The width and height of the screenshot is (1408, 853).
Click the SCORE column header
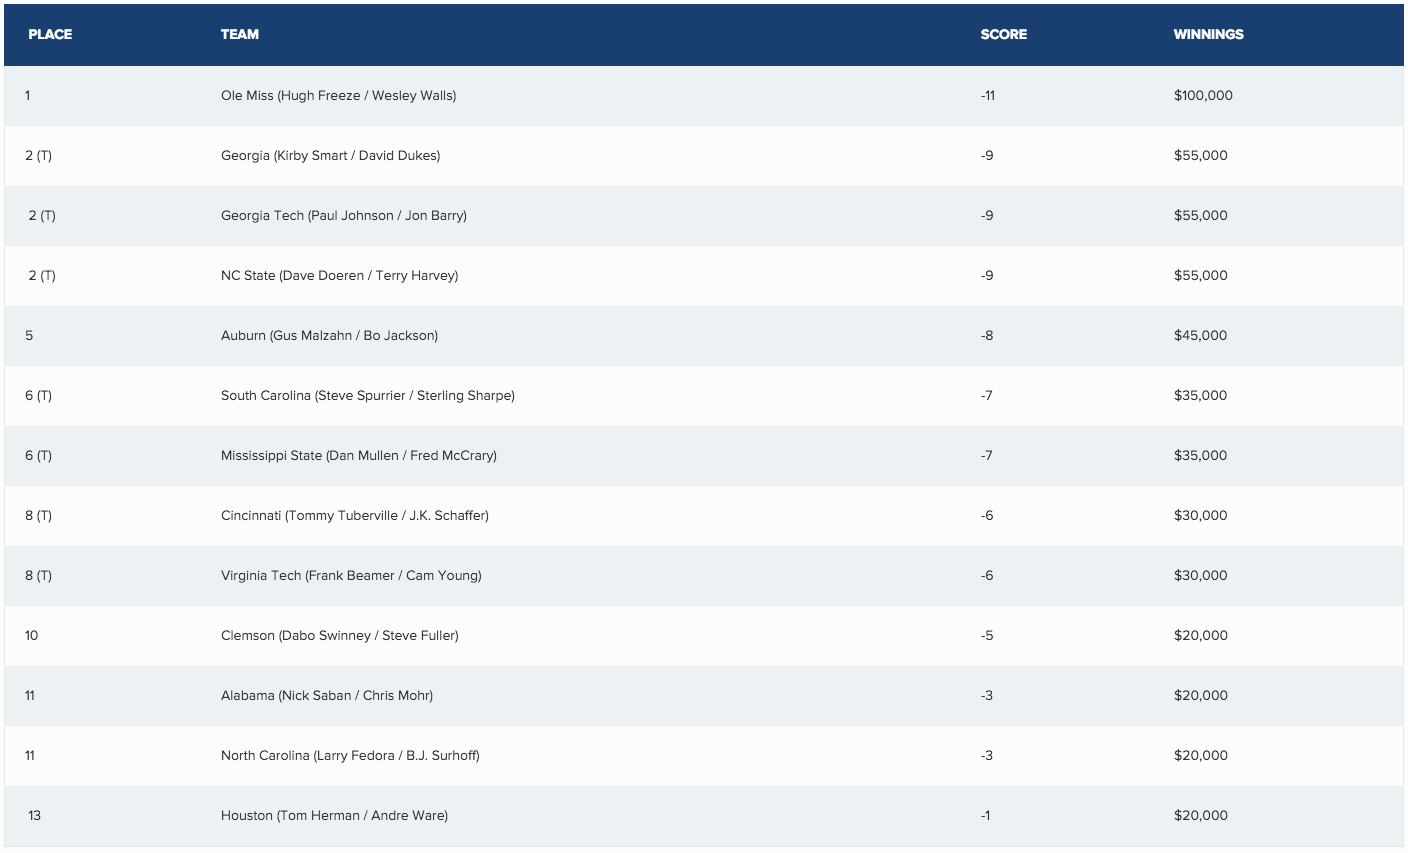tap(1004, 34)
